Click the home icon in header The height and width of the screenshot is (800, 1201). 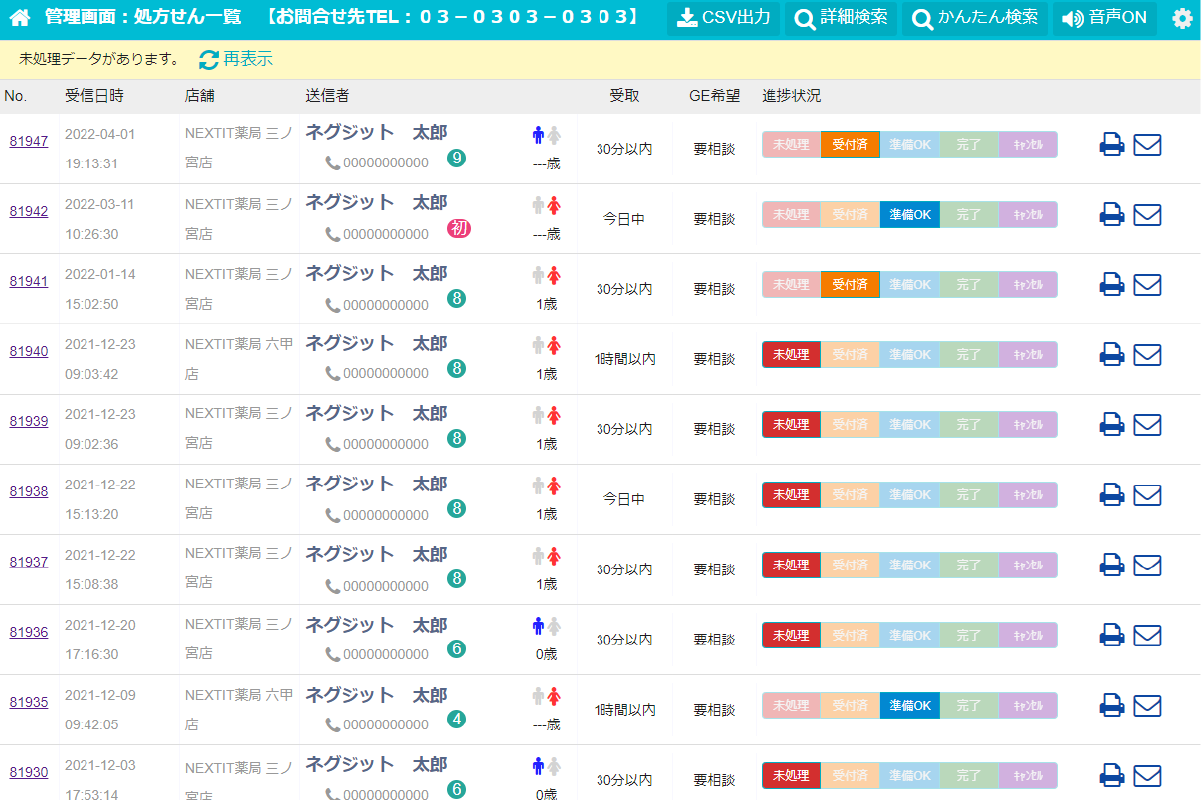pos(20,18)
